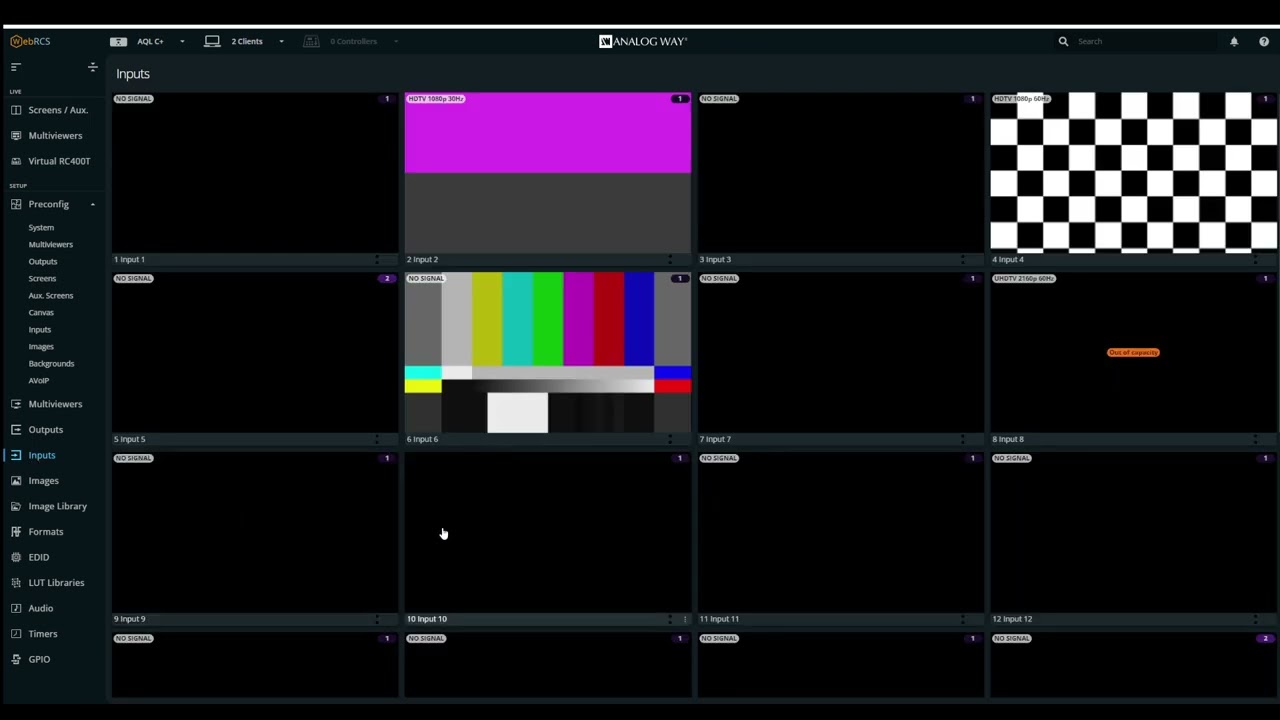
Task: Click the Timers icon
Action: pos(16,633)
